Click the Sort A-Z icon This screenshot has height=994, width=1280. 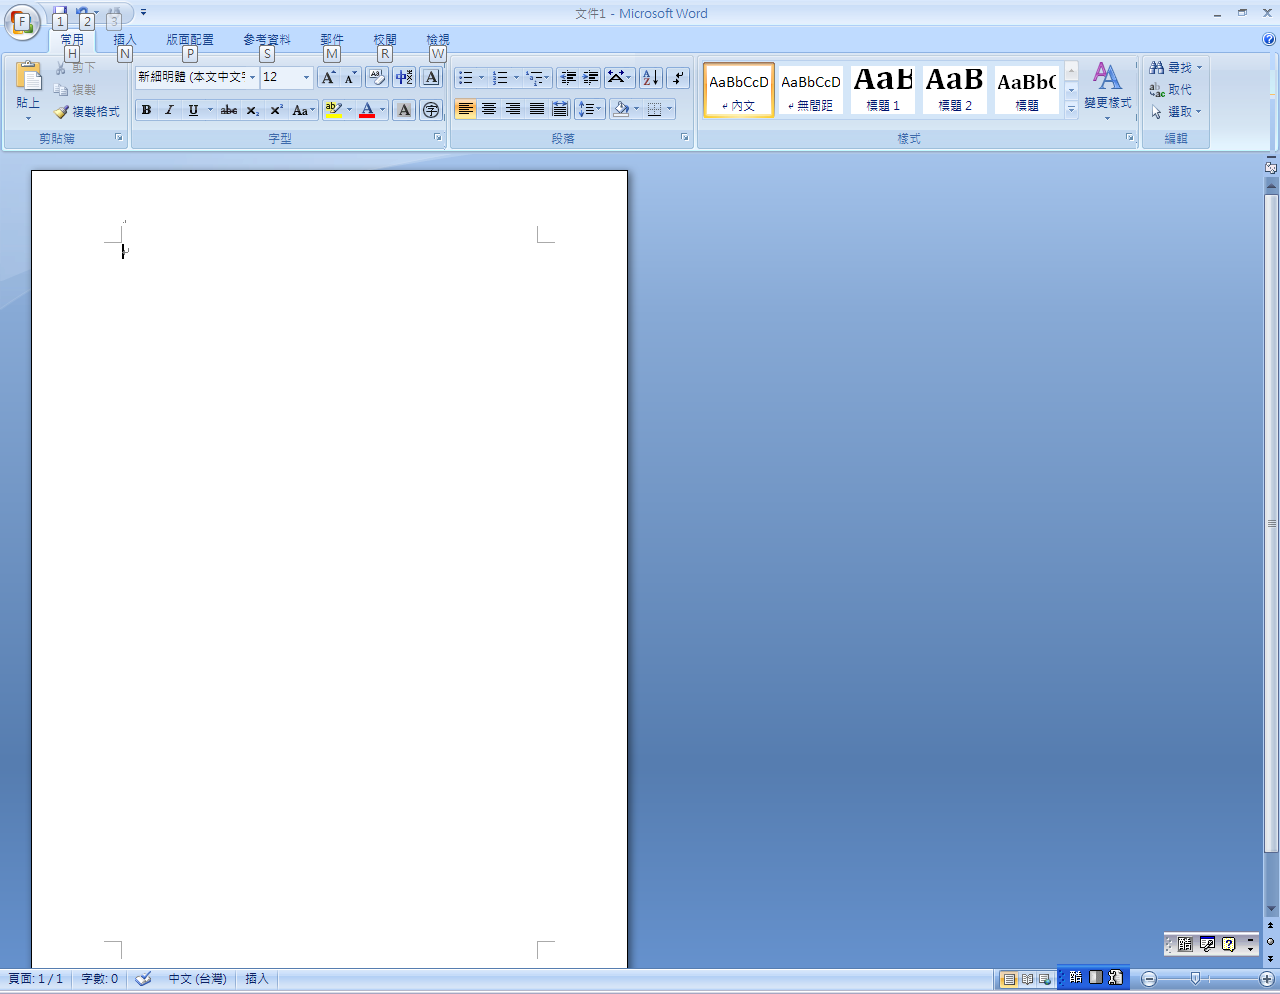click(x=650, y=78)
